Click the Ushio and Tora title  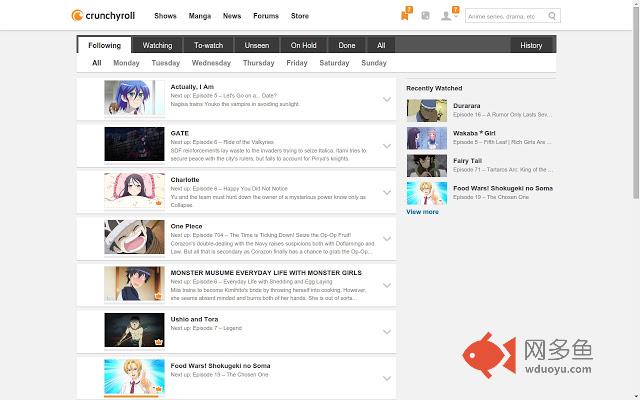click(194, 319)
